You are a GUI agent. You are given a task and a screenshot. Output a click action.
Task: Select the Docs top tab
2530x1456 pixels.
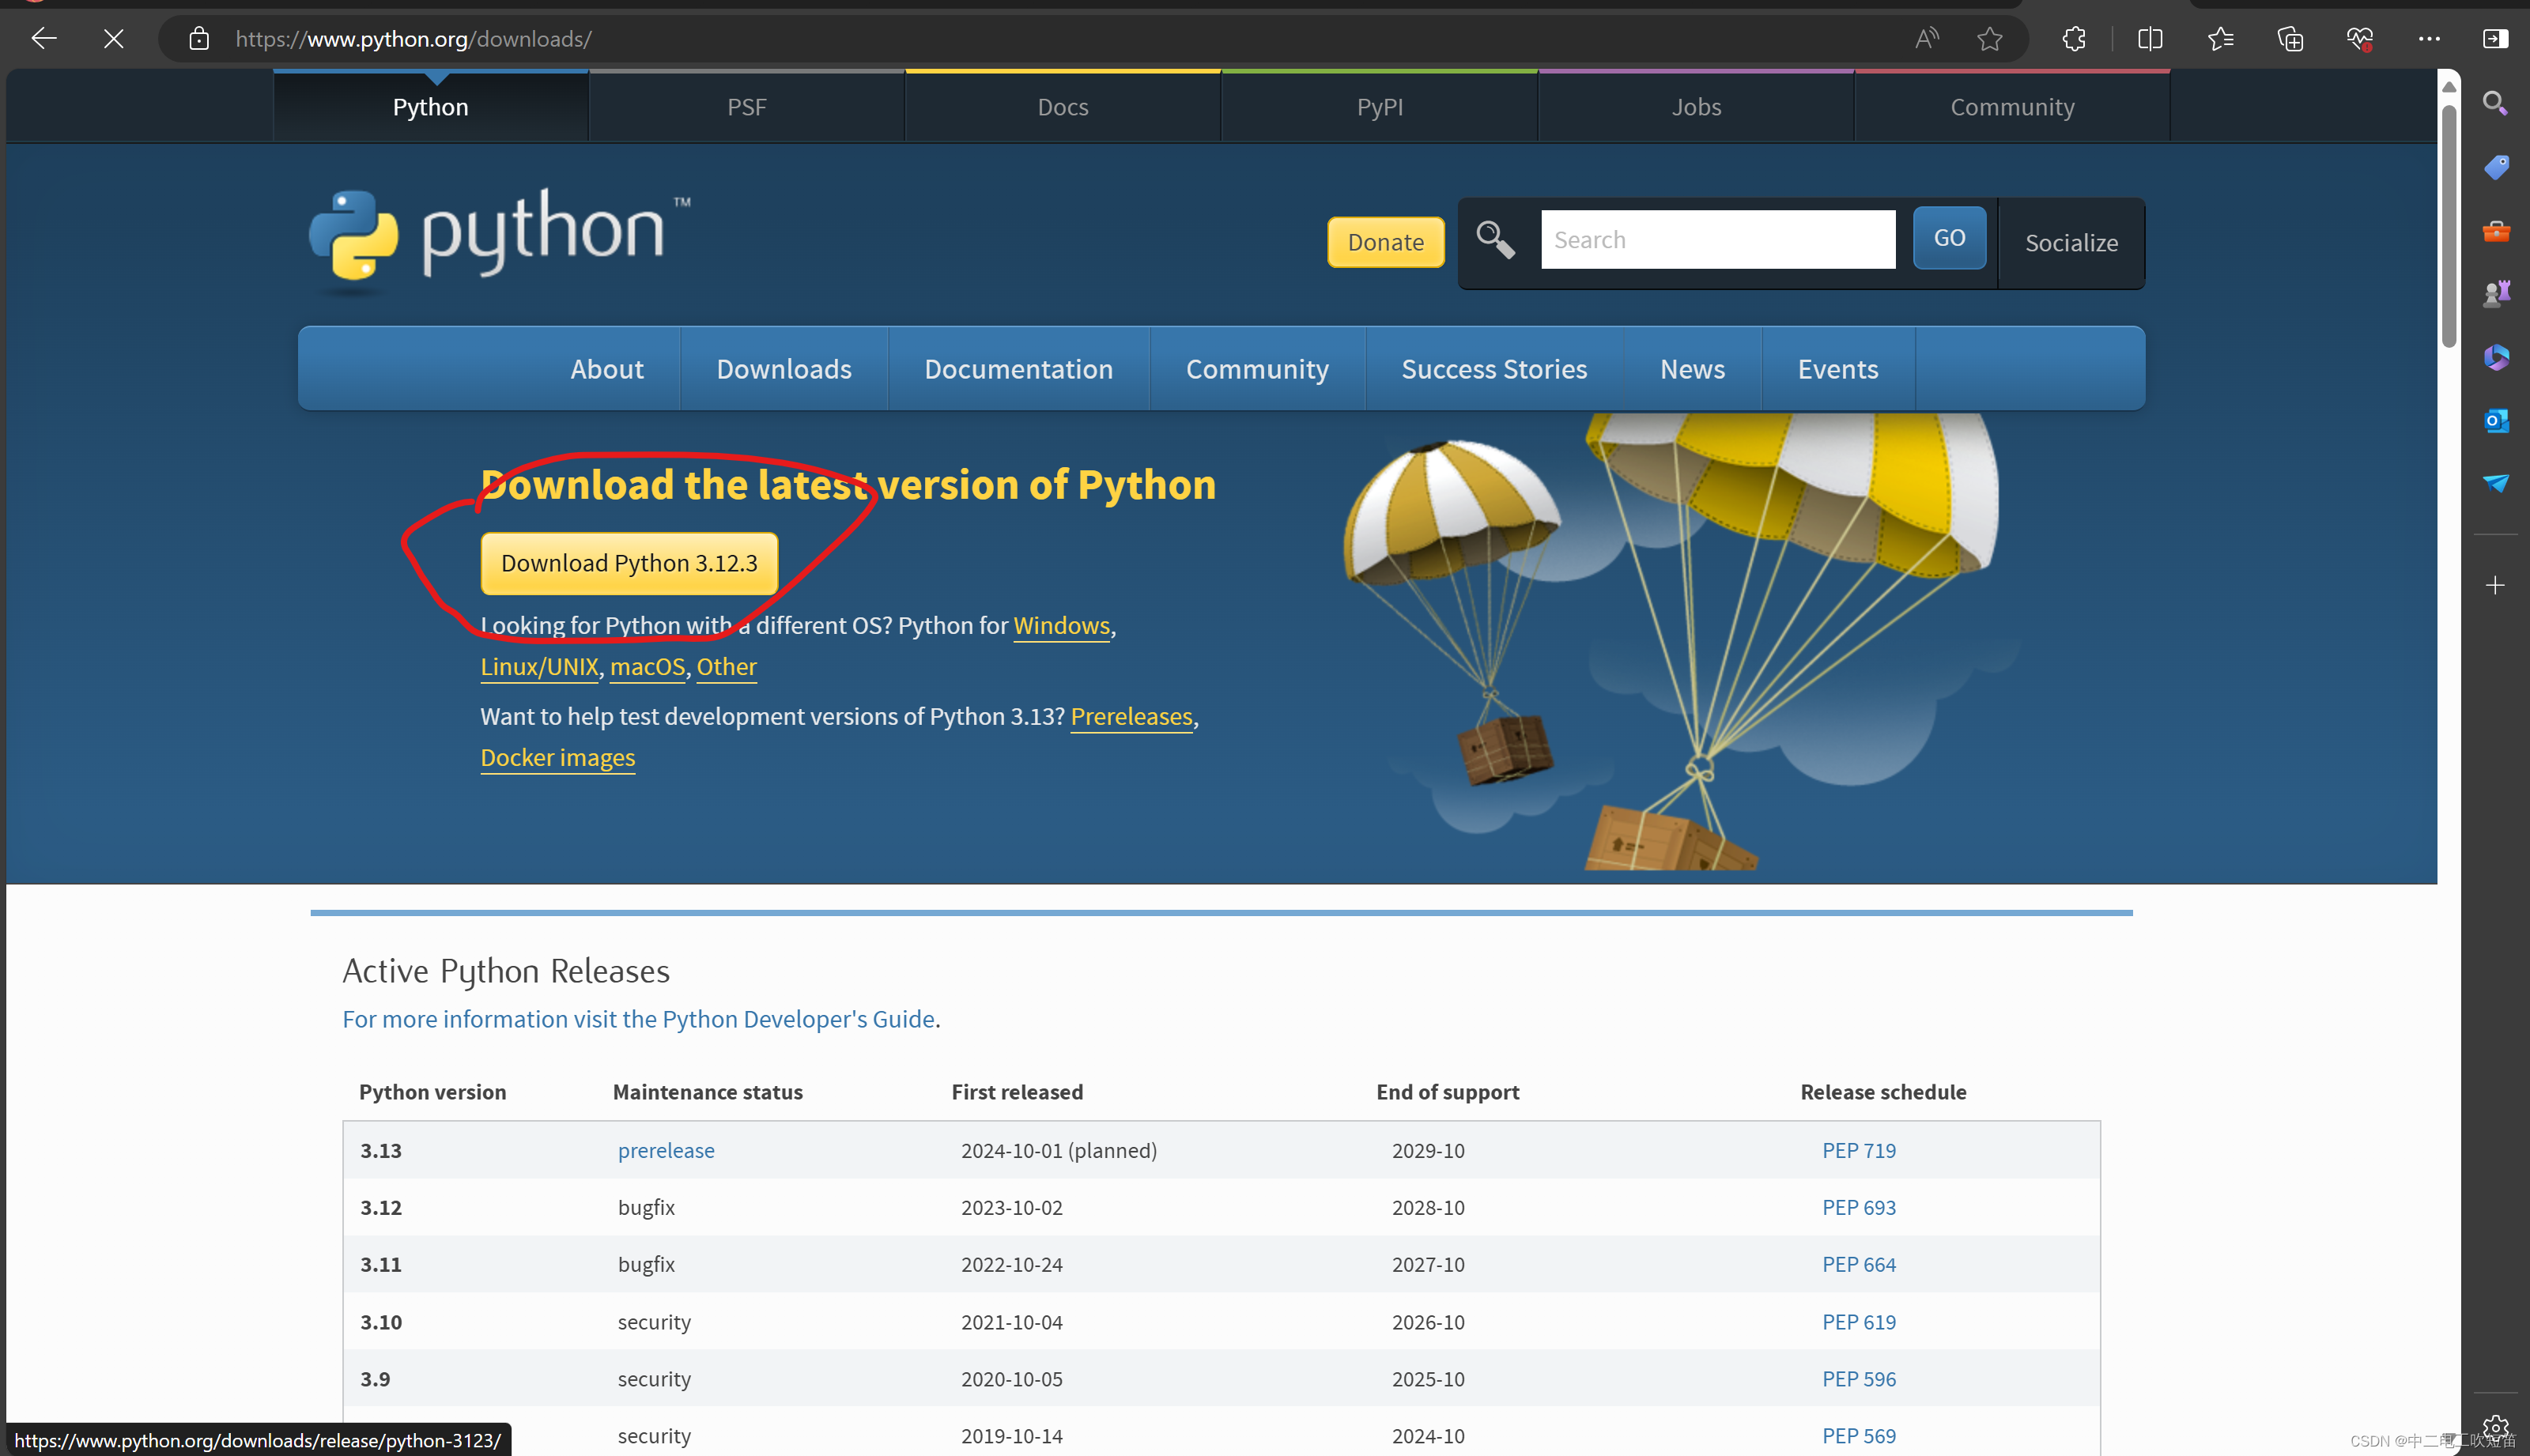1062,107
